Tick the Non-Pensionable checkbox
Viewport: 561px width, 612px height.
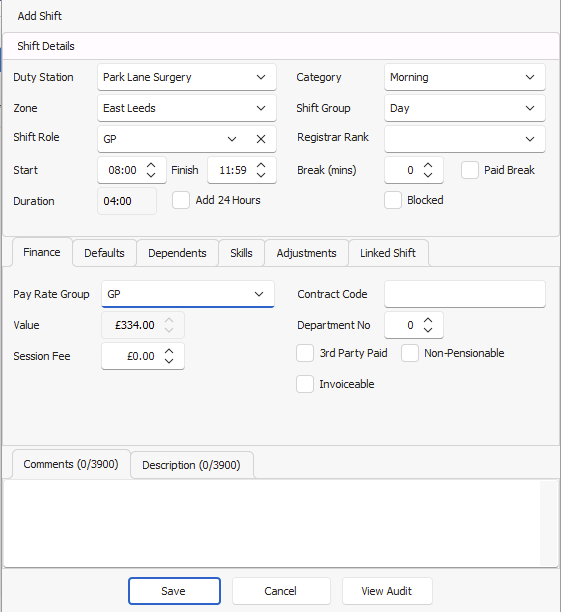point(410,353)
